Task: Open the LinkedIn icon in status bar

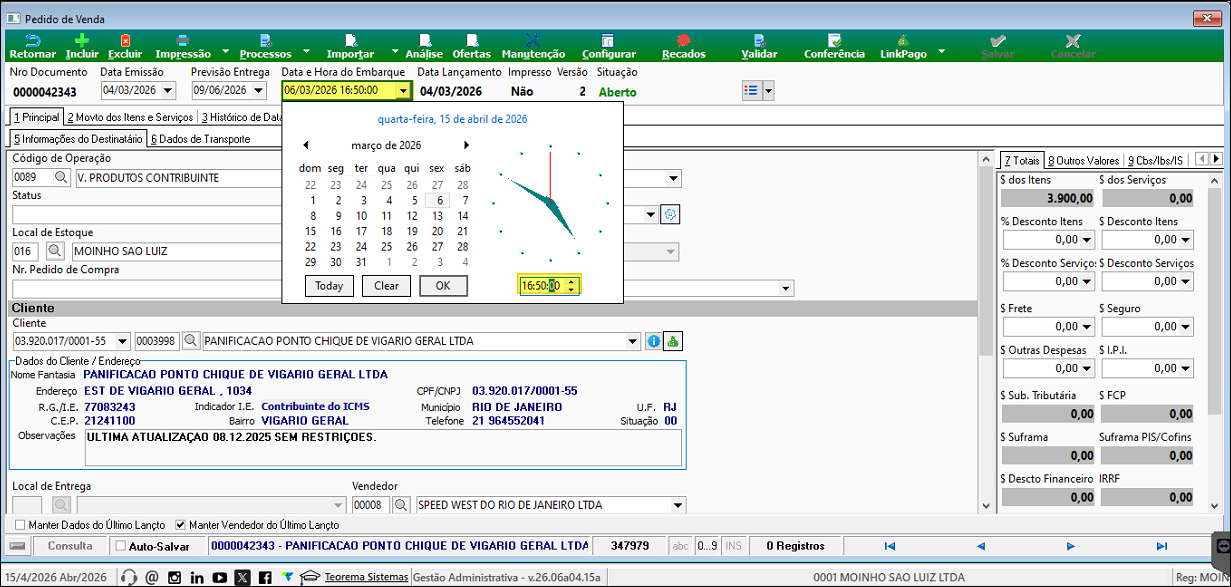Action: pos(197,577)
